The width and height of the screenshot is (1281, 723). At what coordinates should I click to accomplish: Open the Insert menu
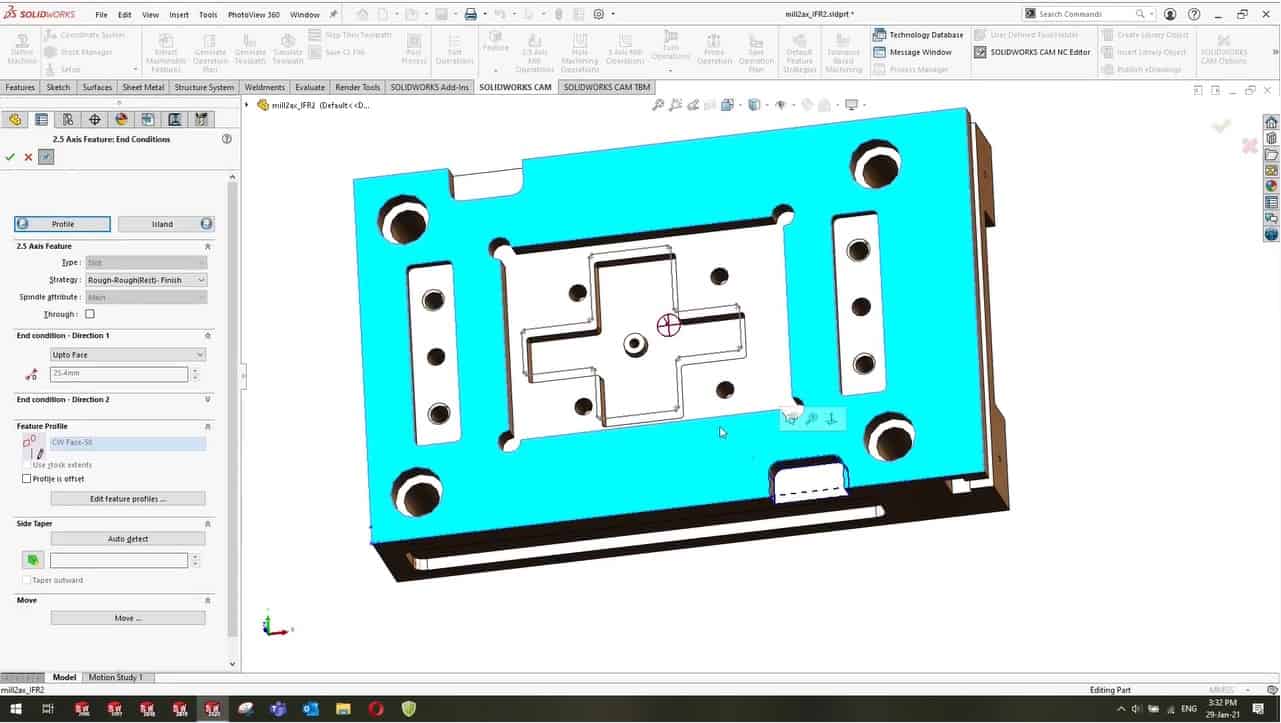[179, 15]
